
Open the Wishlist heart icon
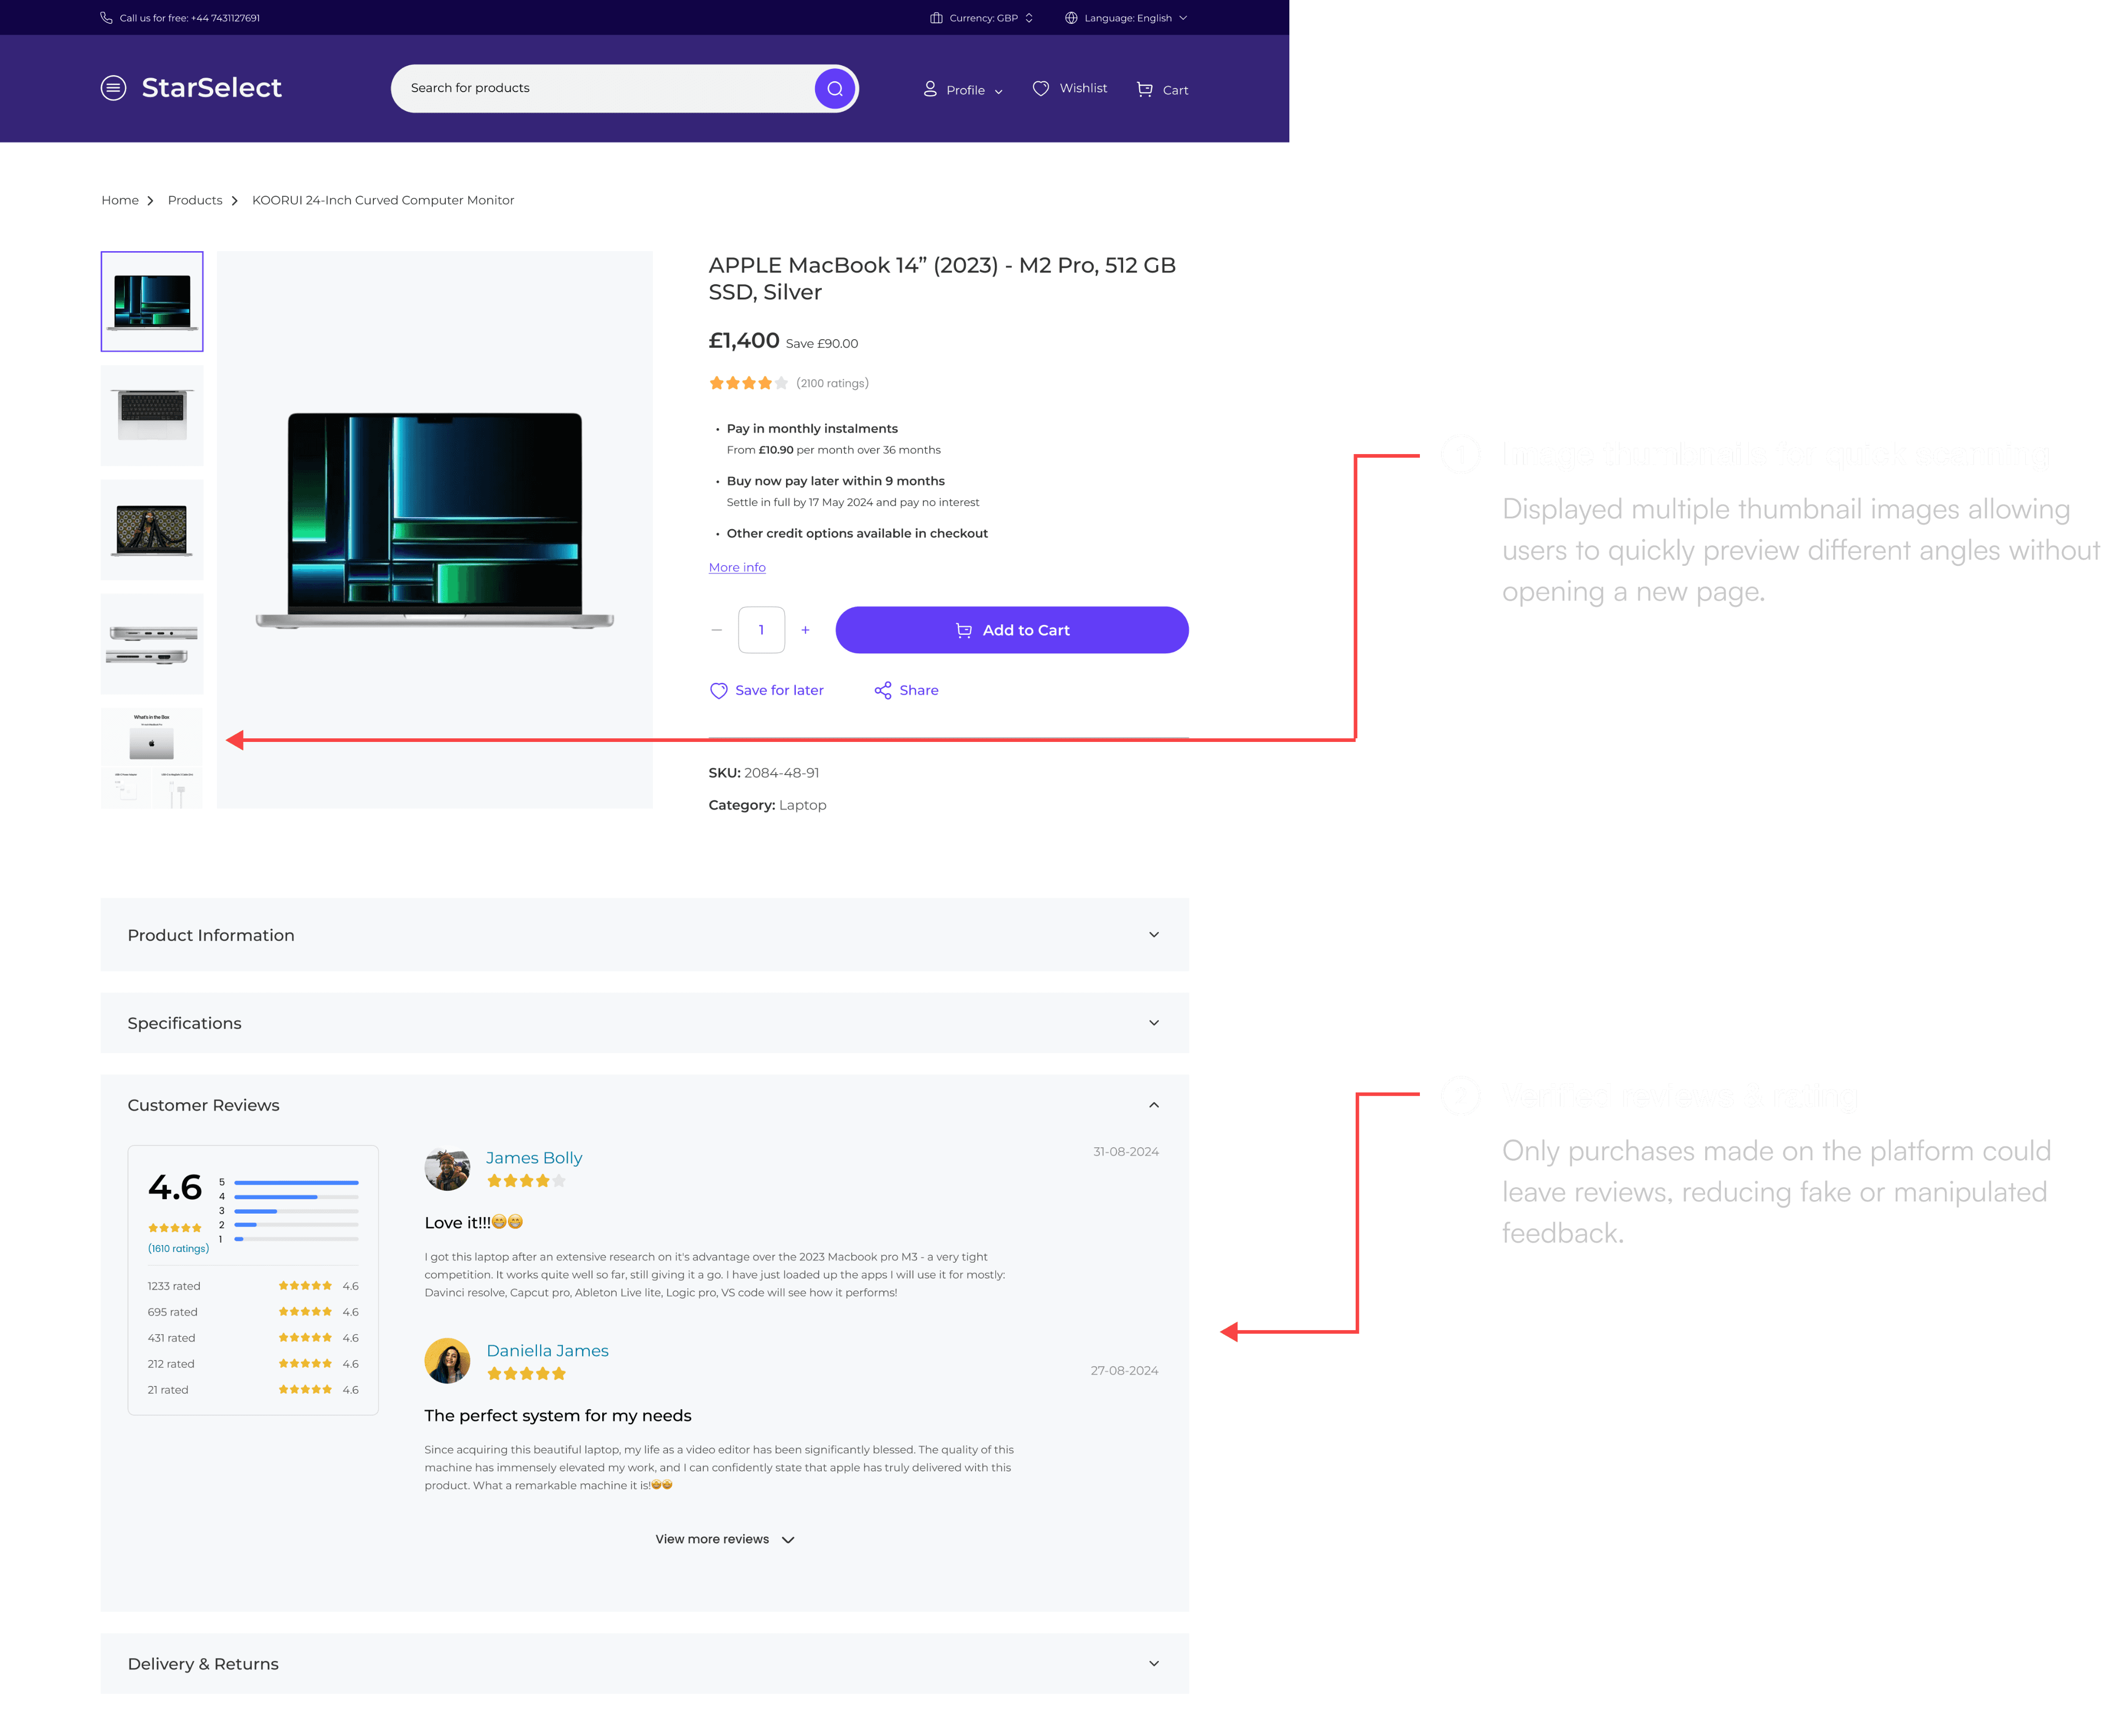(x=1040, y=88)
